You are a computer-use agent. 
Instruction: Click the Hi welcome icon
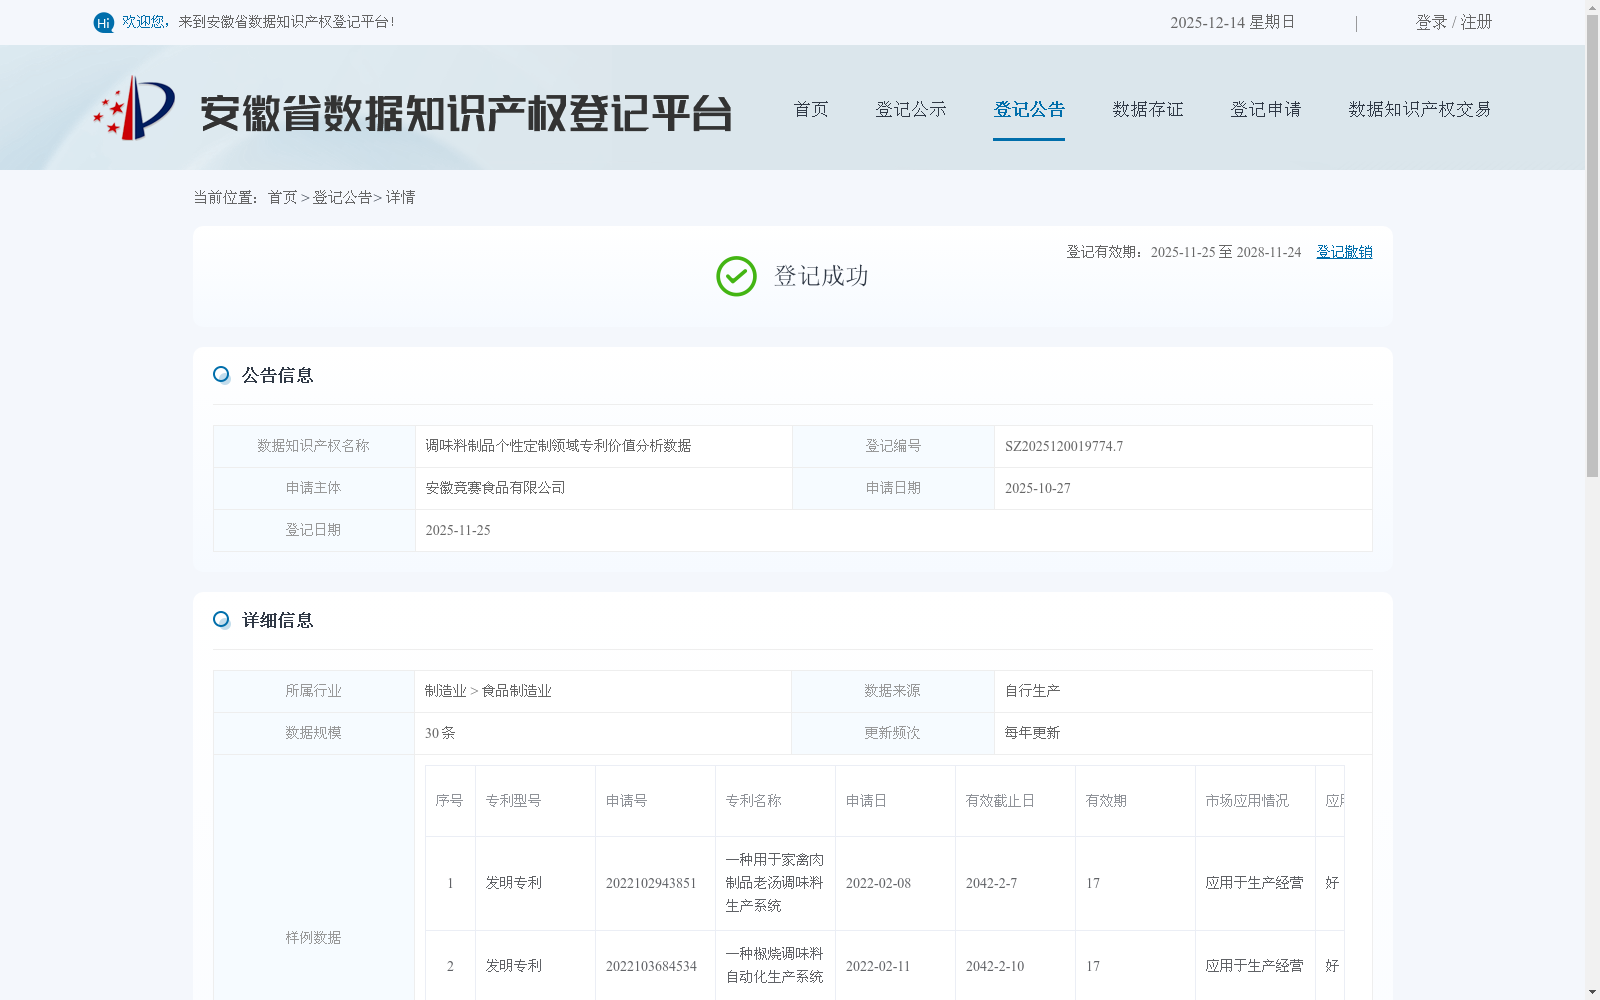tap(104, 22)
